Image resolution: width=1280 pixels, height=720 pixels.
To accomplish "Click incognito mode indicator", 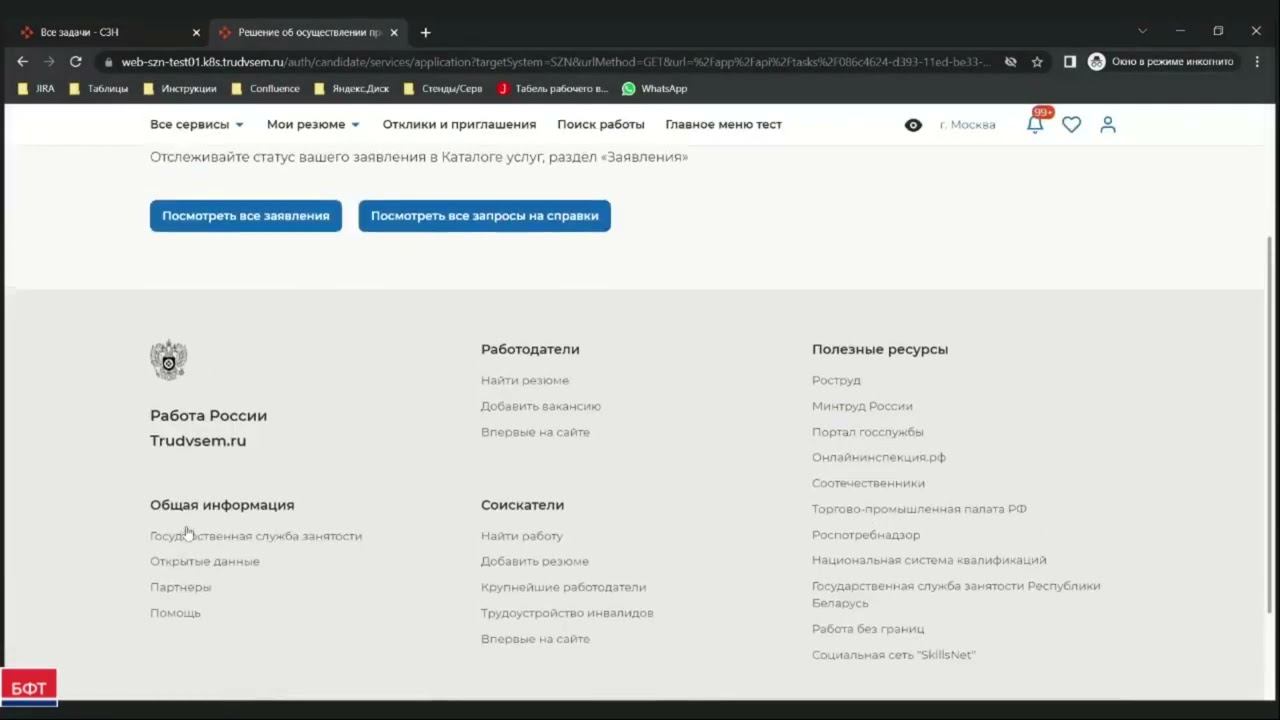I will [1162, 61].
